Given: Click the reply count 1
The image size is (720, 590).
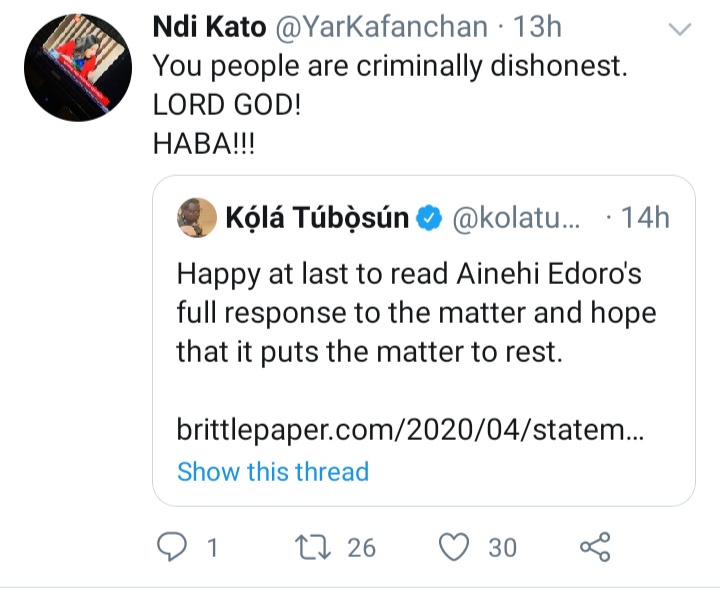Looking at the screenshot, I should 212,548.
